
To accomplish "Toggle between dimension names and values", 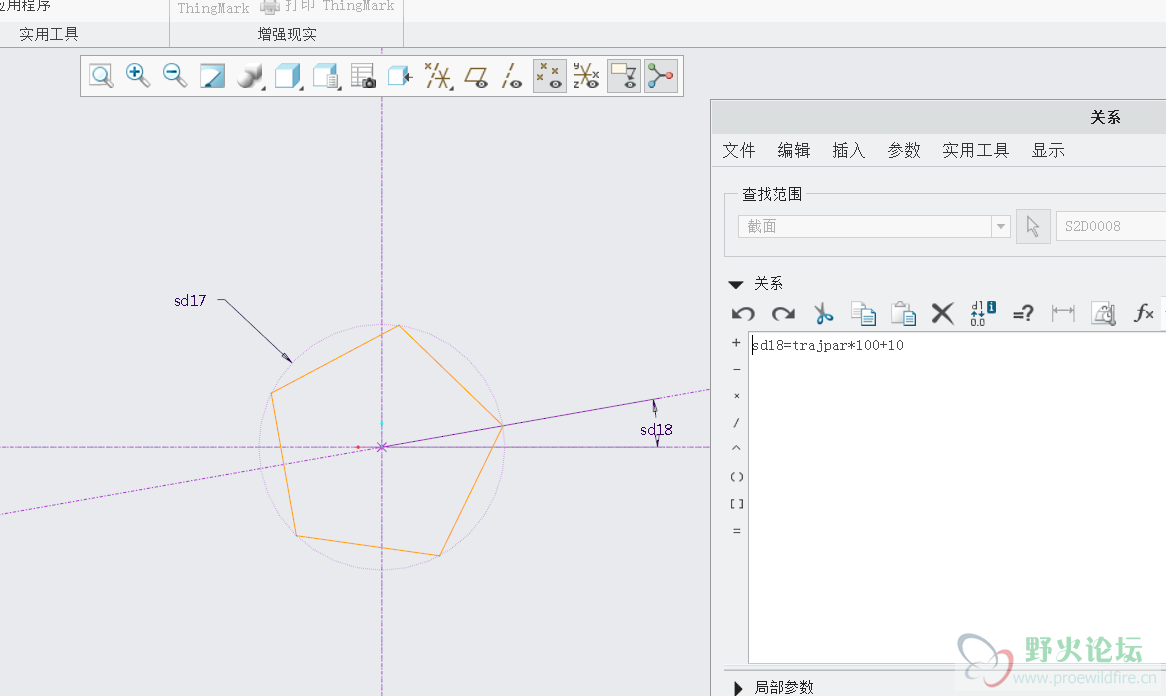I will pyautogui.click(x=983, y=314).
